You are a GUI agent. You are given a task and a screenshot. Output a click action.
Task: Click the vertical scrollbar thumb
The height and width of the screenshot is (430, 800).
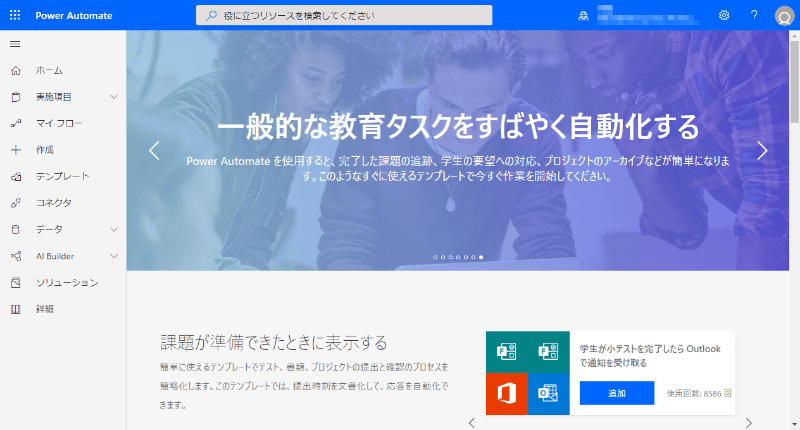click(x=794, y=82)
